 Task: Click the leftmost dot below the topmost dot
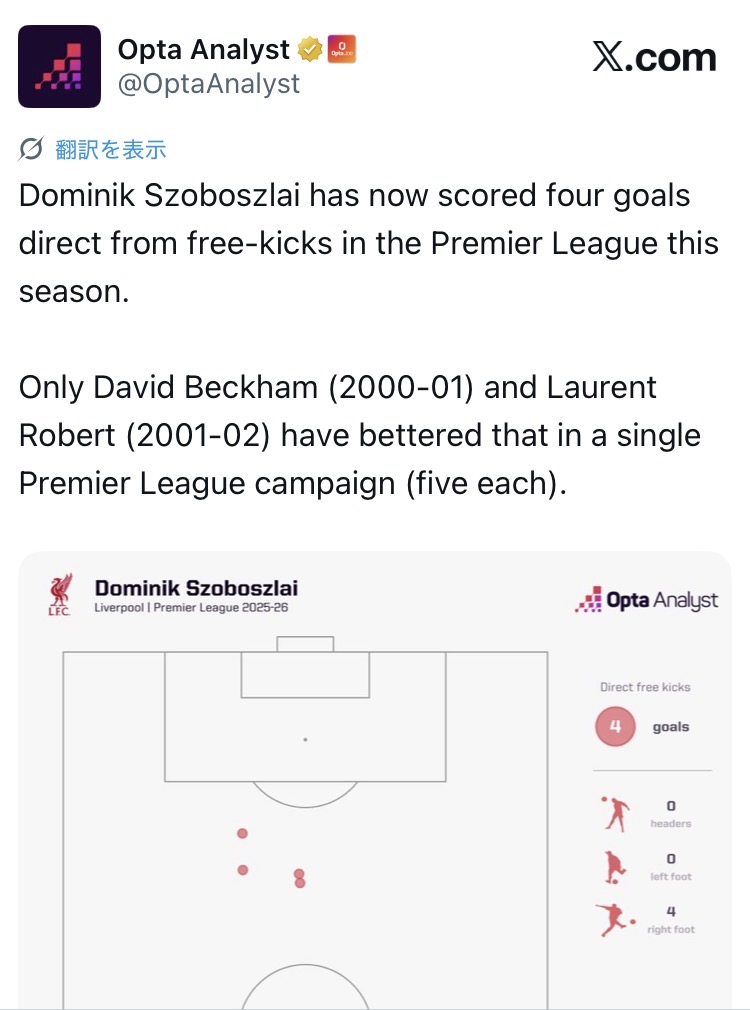point(242,870)
